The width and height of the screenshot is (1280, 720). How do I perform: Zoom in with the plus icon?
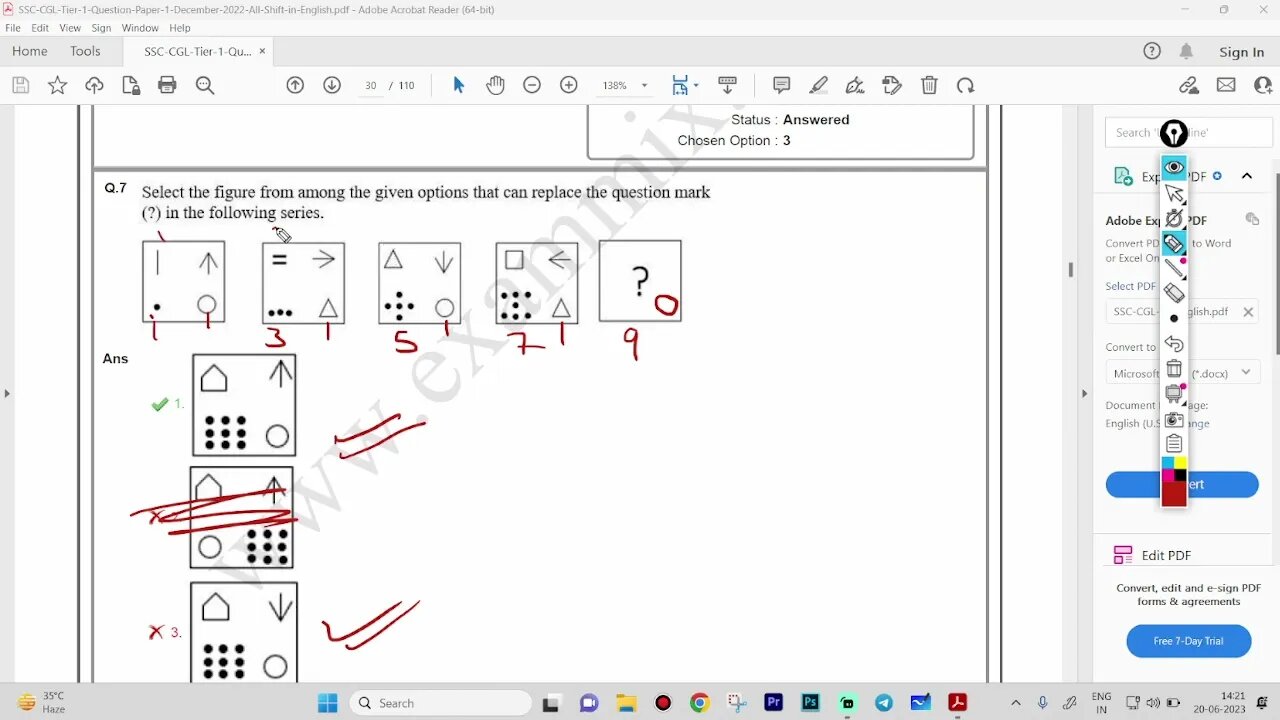[569, 86]
